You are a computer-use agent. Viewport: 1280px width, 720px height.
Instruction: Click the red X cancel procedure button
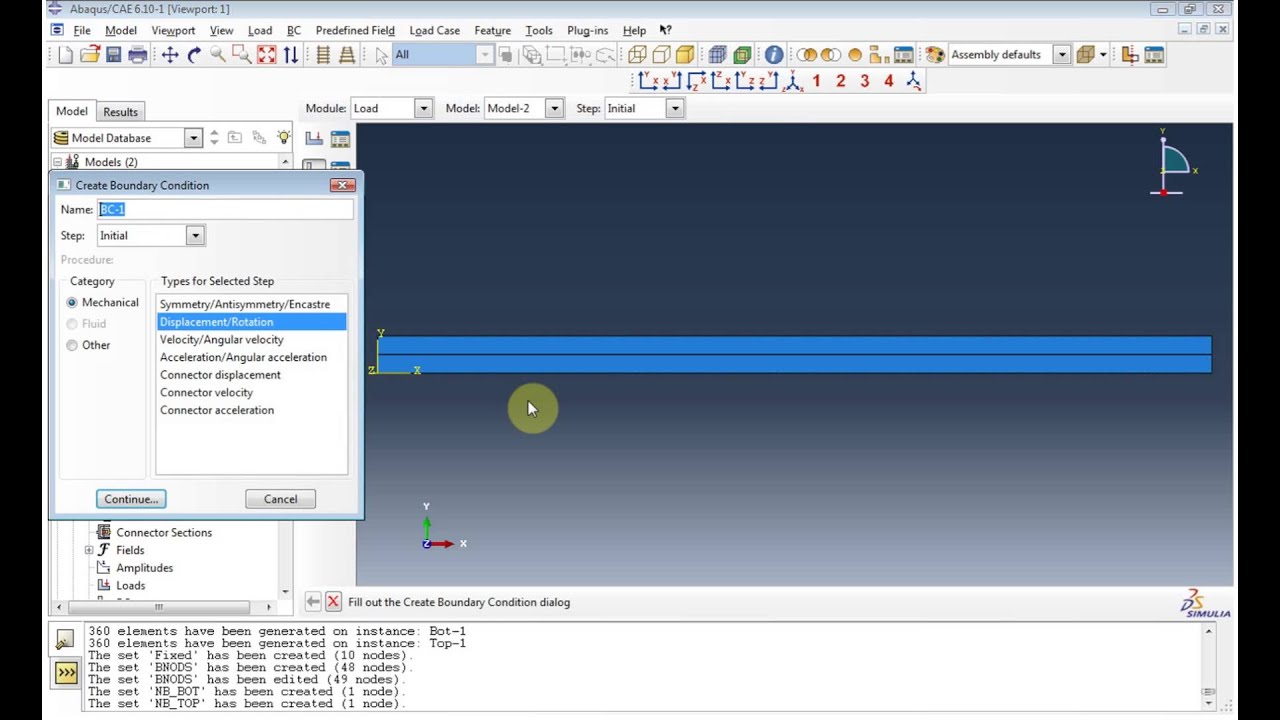333,602
